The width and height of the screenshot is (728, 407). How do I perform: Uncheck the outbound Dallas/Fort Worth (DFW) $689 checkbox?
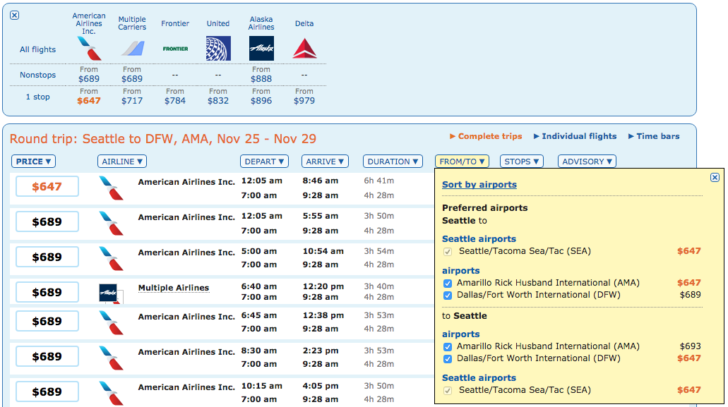(x=448, y=295)
